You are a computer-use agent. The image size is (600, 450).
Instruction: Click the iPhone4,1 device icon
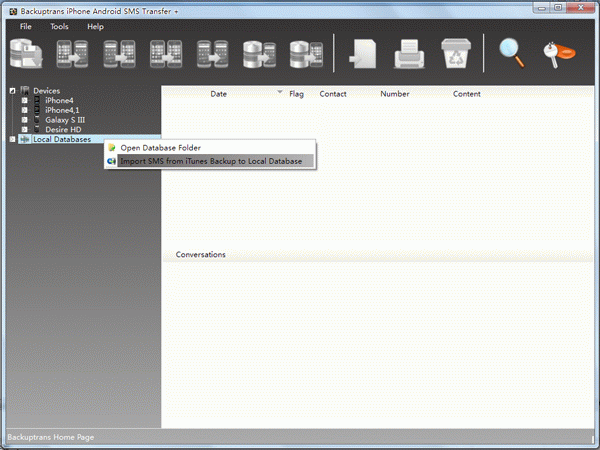click(x=37, y=110)
